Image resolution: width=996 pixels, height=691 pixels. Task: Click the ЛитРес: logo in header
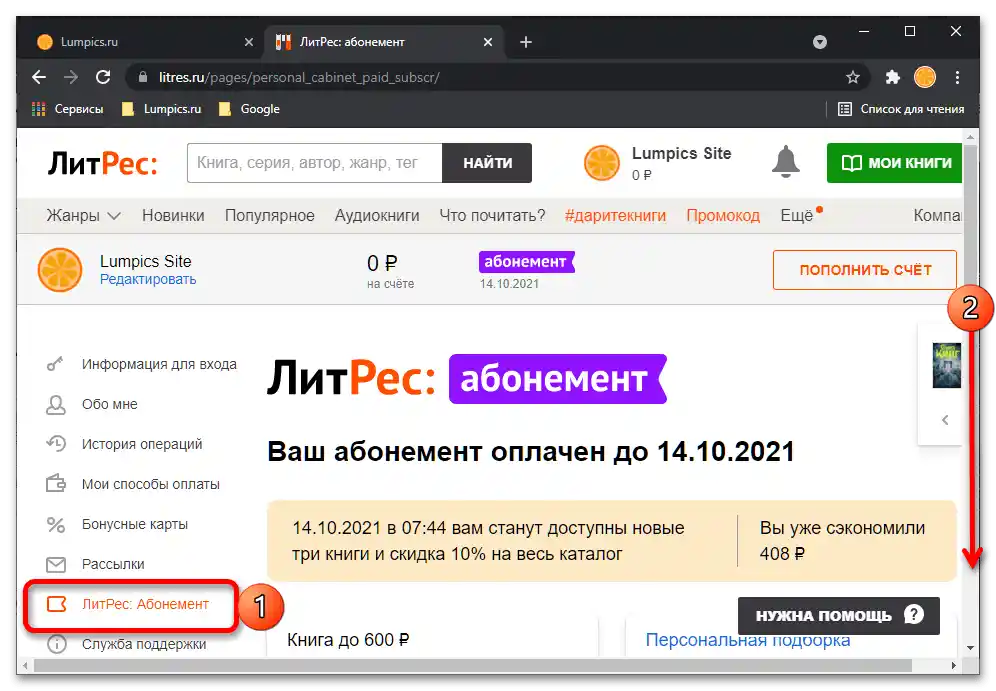pyautogui.click(x=102, y=164)
